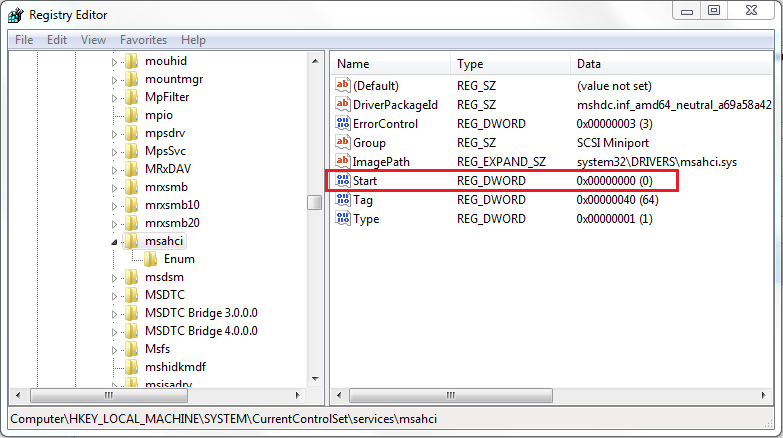This screenshot has height=438, width=783.
Task: Click the Registry Editor title bar icon
Action: (x=15, y=15)
